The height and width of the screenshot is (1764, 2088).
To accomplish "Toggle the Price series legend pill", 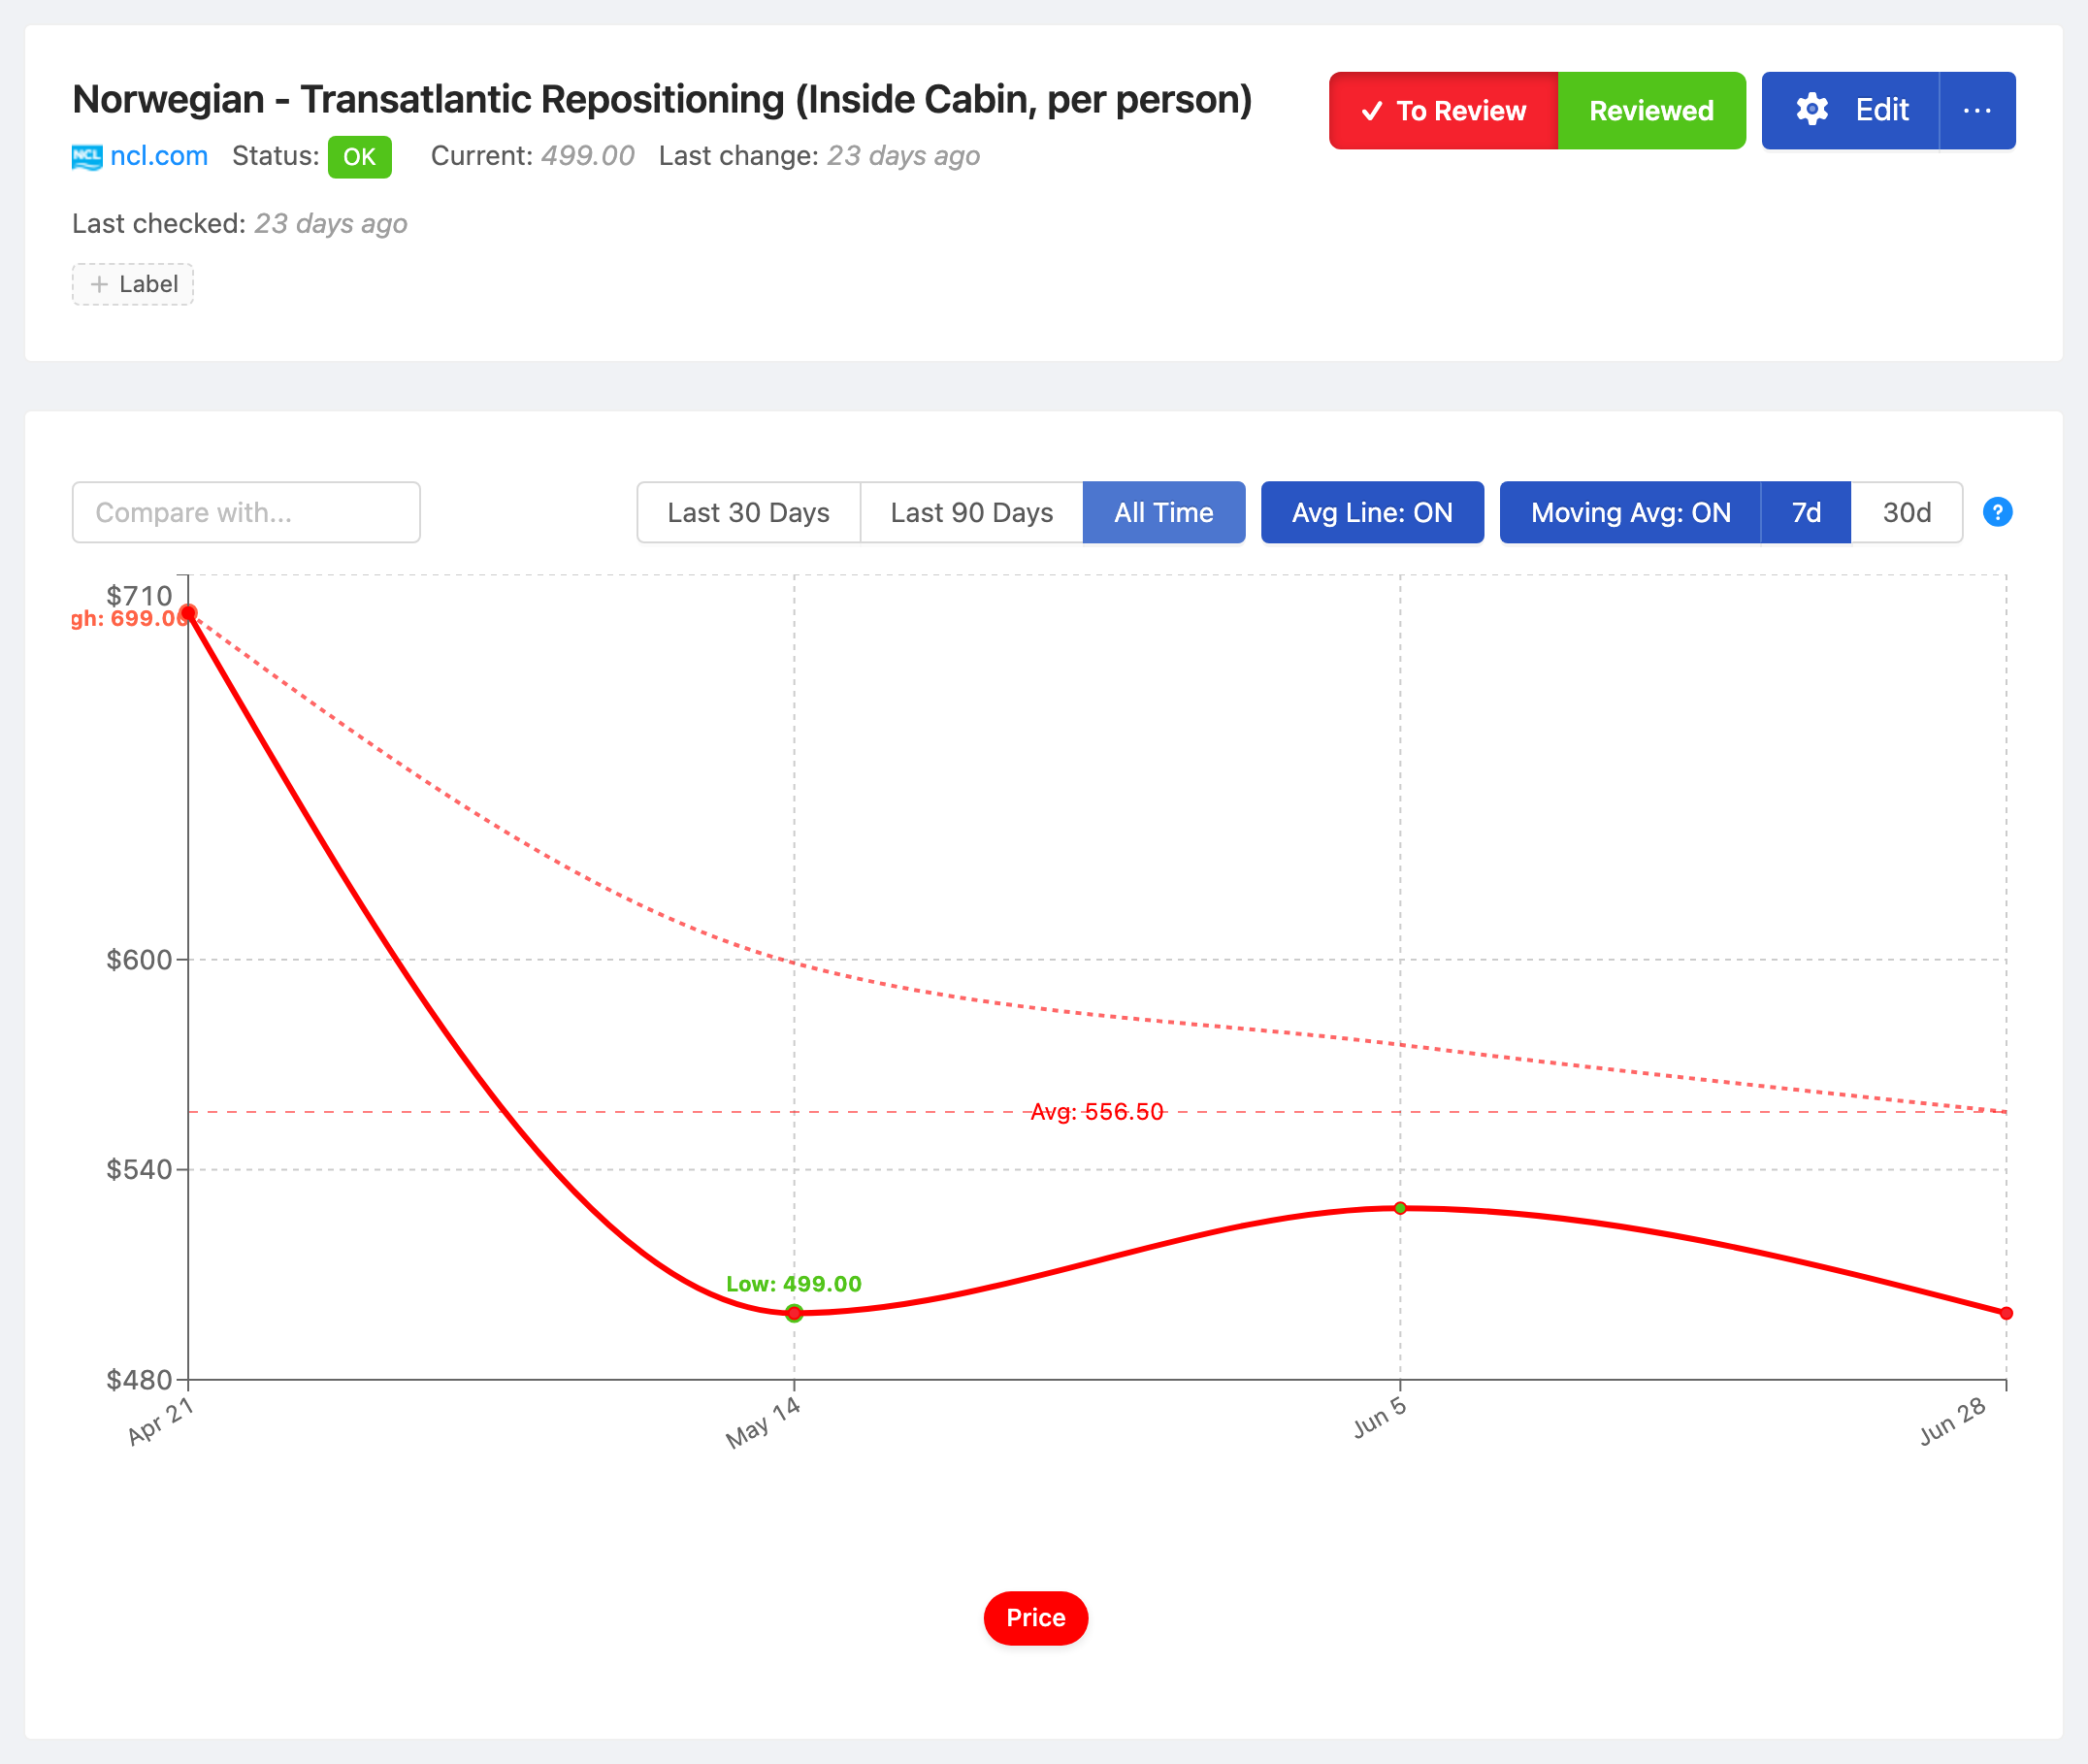I will pos(1036,1618).
